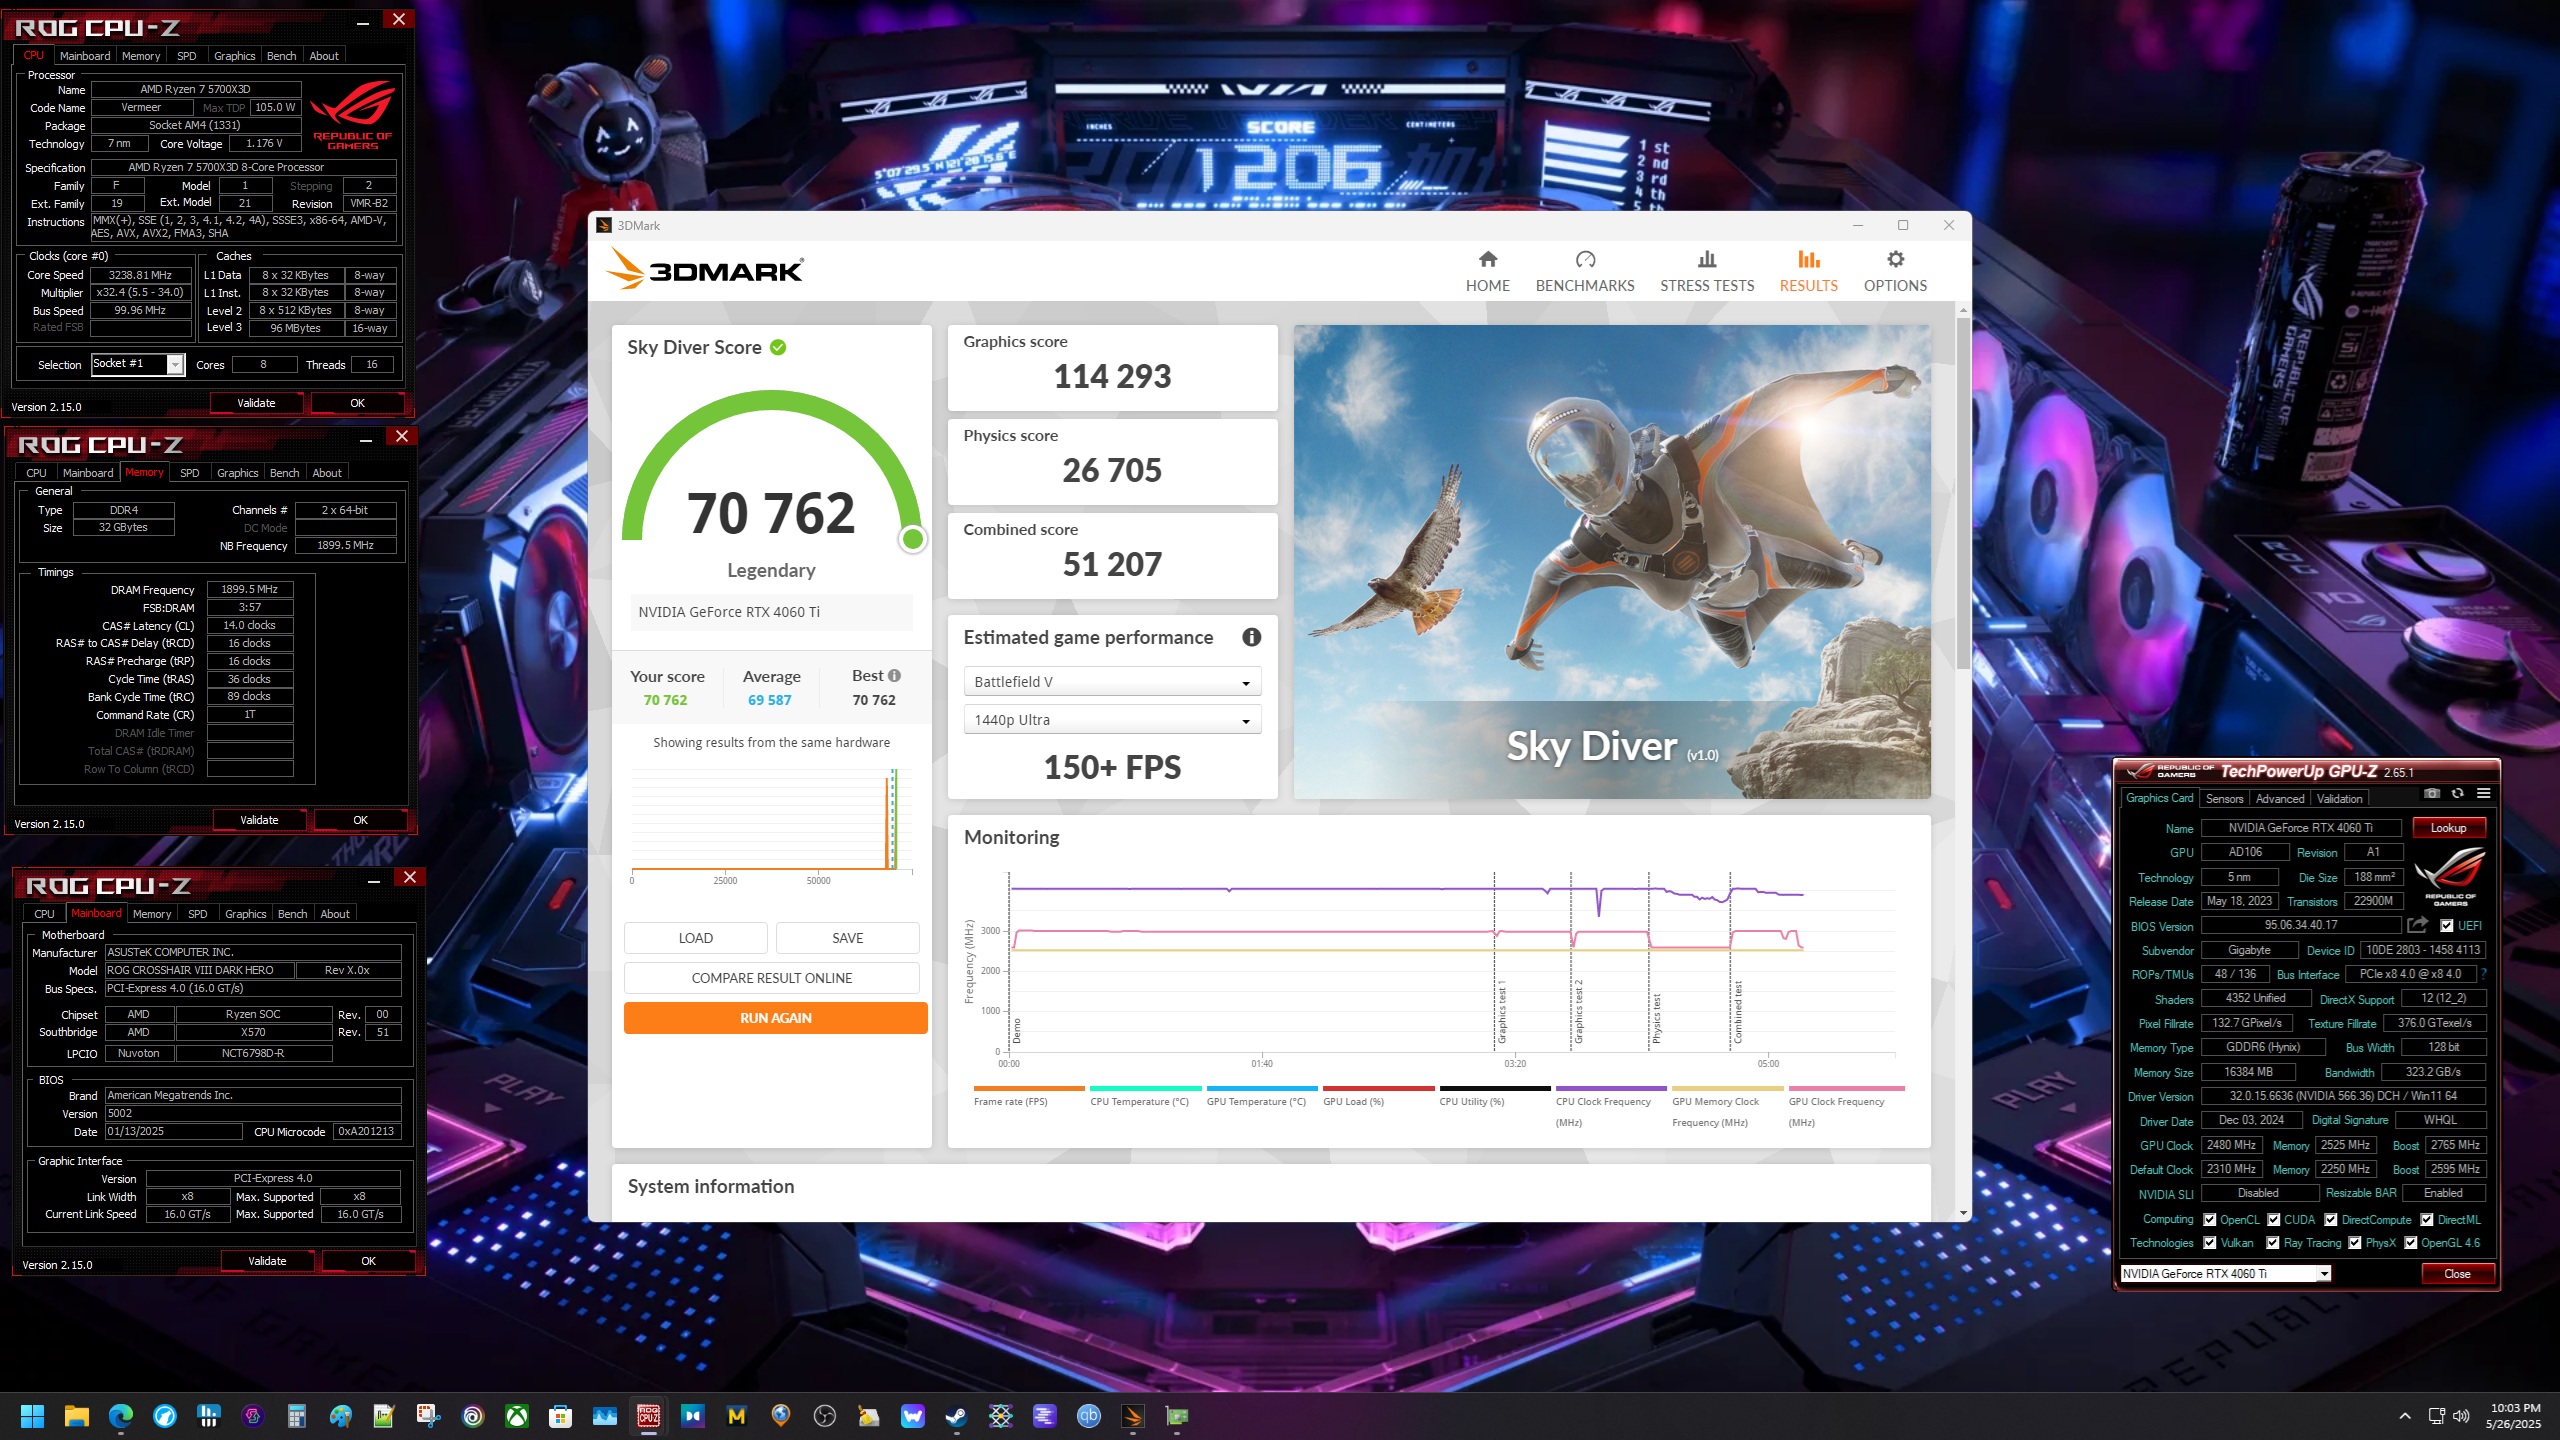Toggle the UEFI checkbox in GPU-Z
2560x1440 pixels.
2446,926
